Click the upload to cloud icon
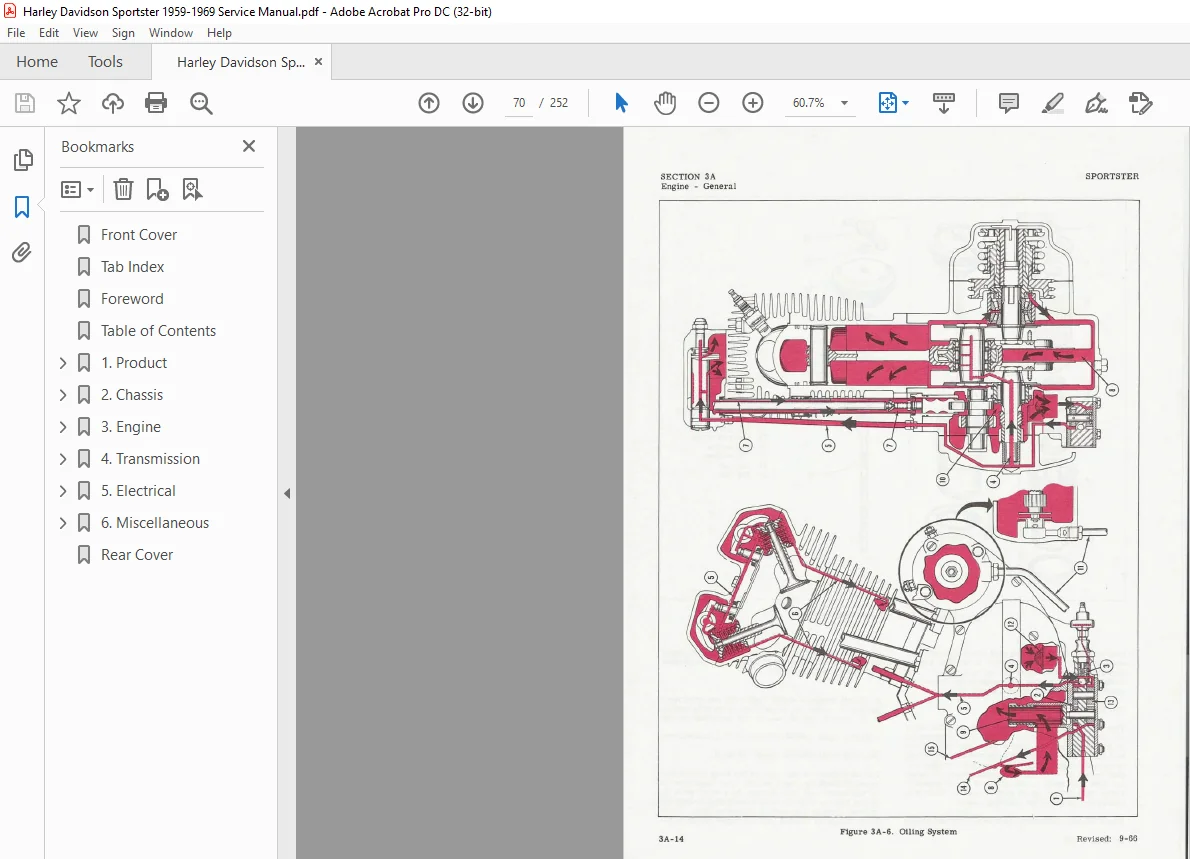Viewport: 1190px width, 859px height. click(x=112, y=102)
